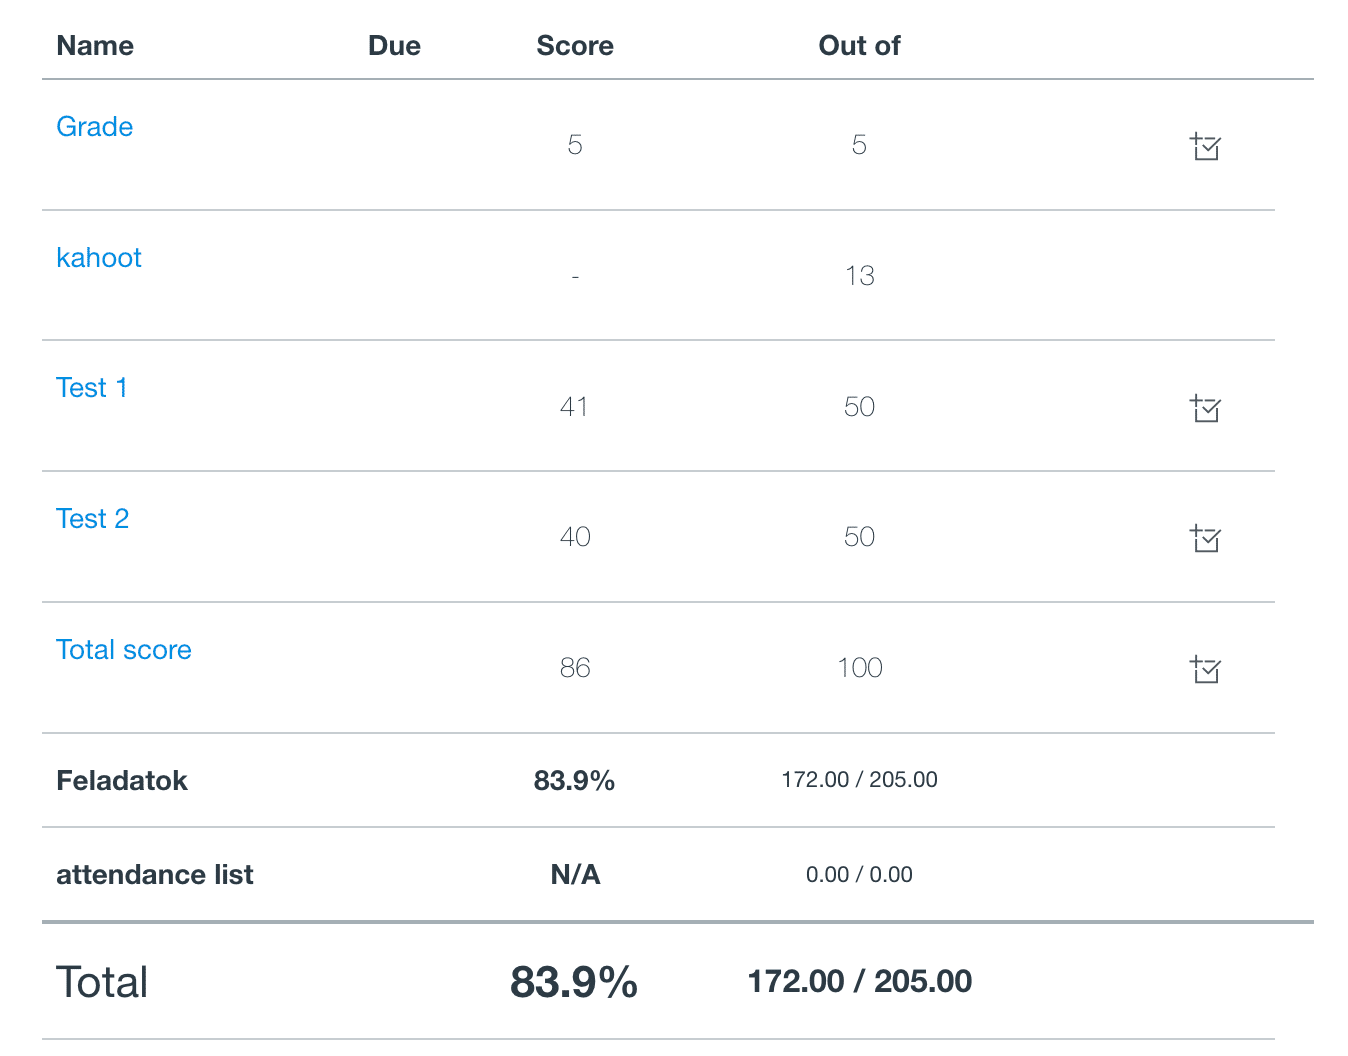The height and width of the screenshot is (1056, 1348).
Task: Click the Total 83.9% percentage
Action: pos(574,982)
